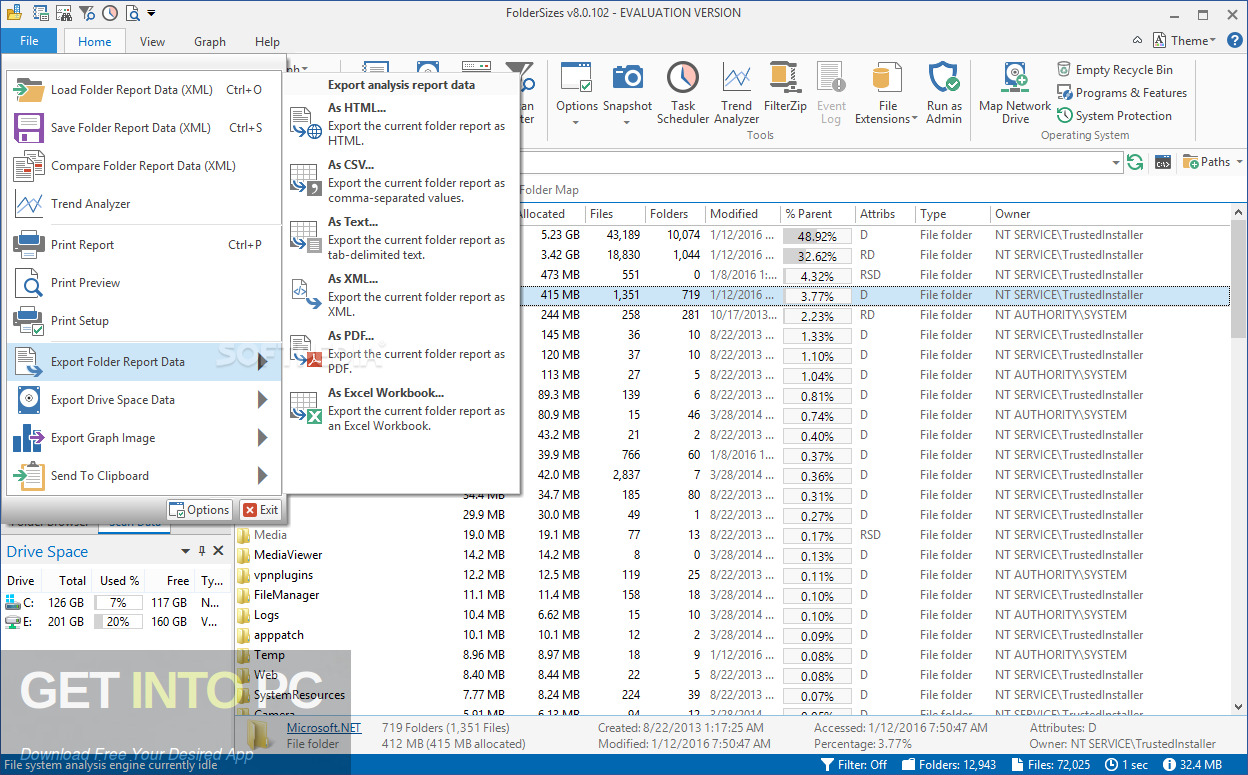Image resolution: width=1248 pixels, height=775 pixels.
Task: Export report As HTML
Action: [x=402, y=123]
